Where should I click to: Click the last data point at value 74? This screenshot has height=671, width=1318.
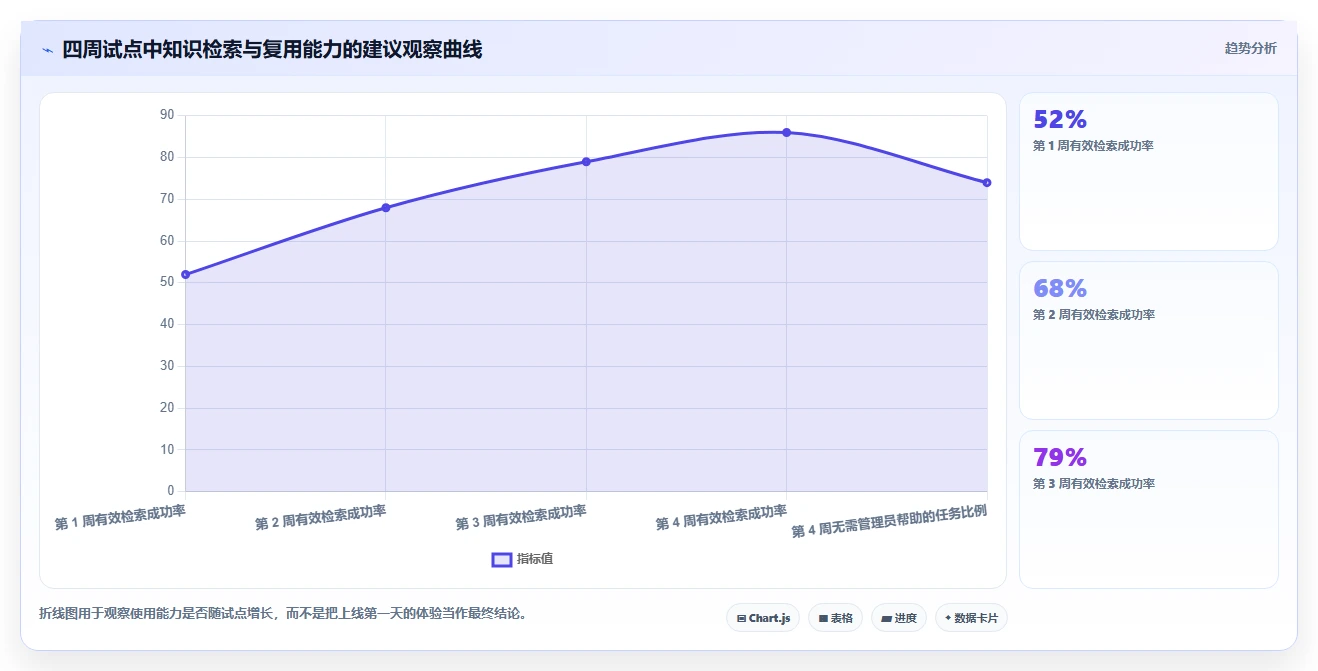(987, 182)
